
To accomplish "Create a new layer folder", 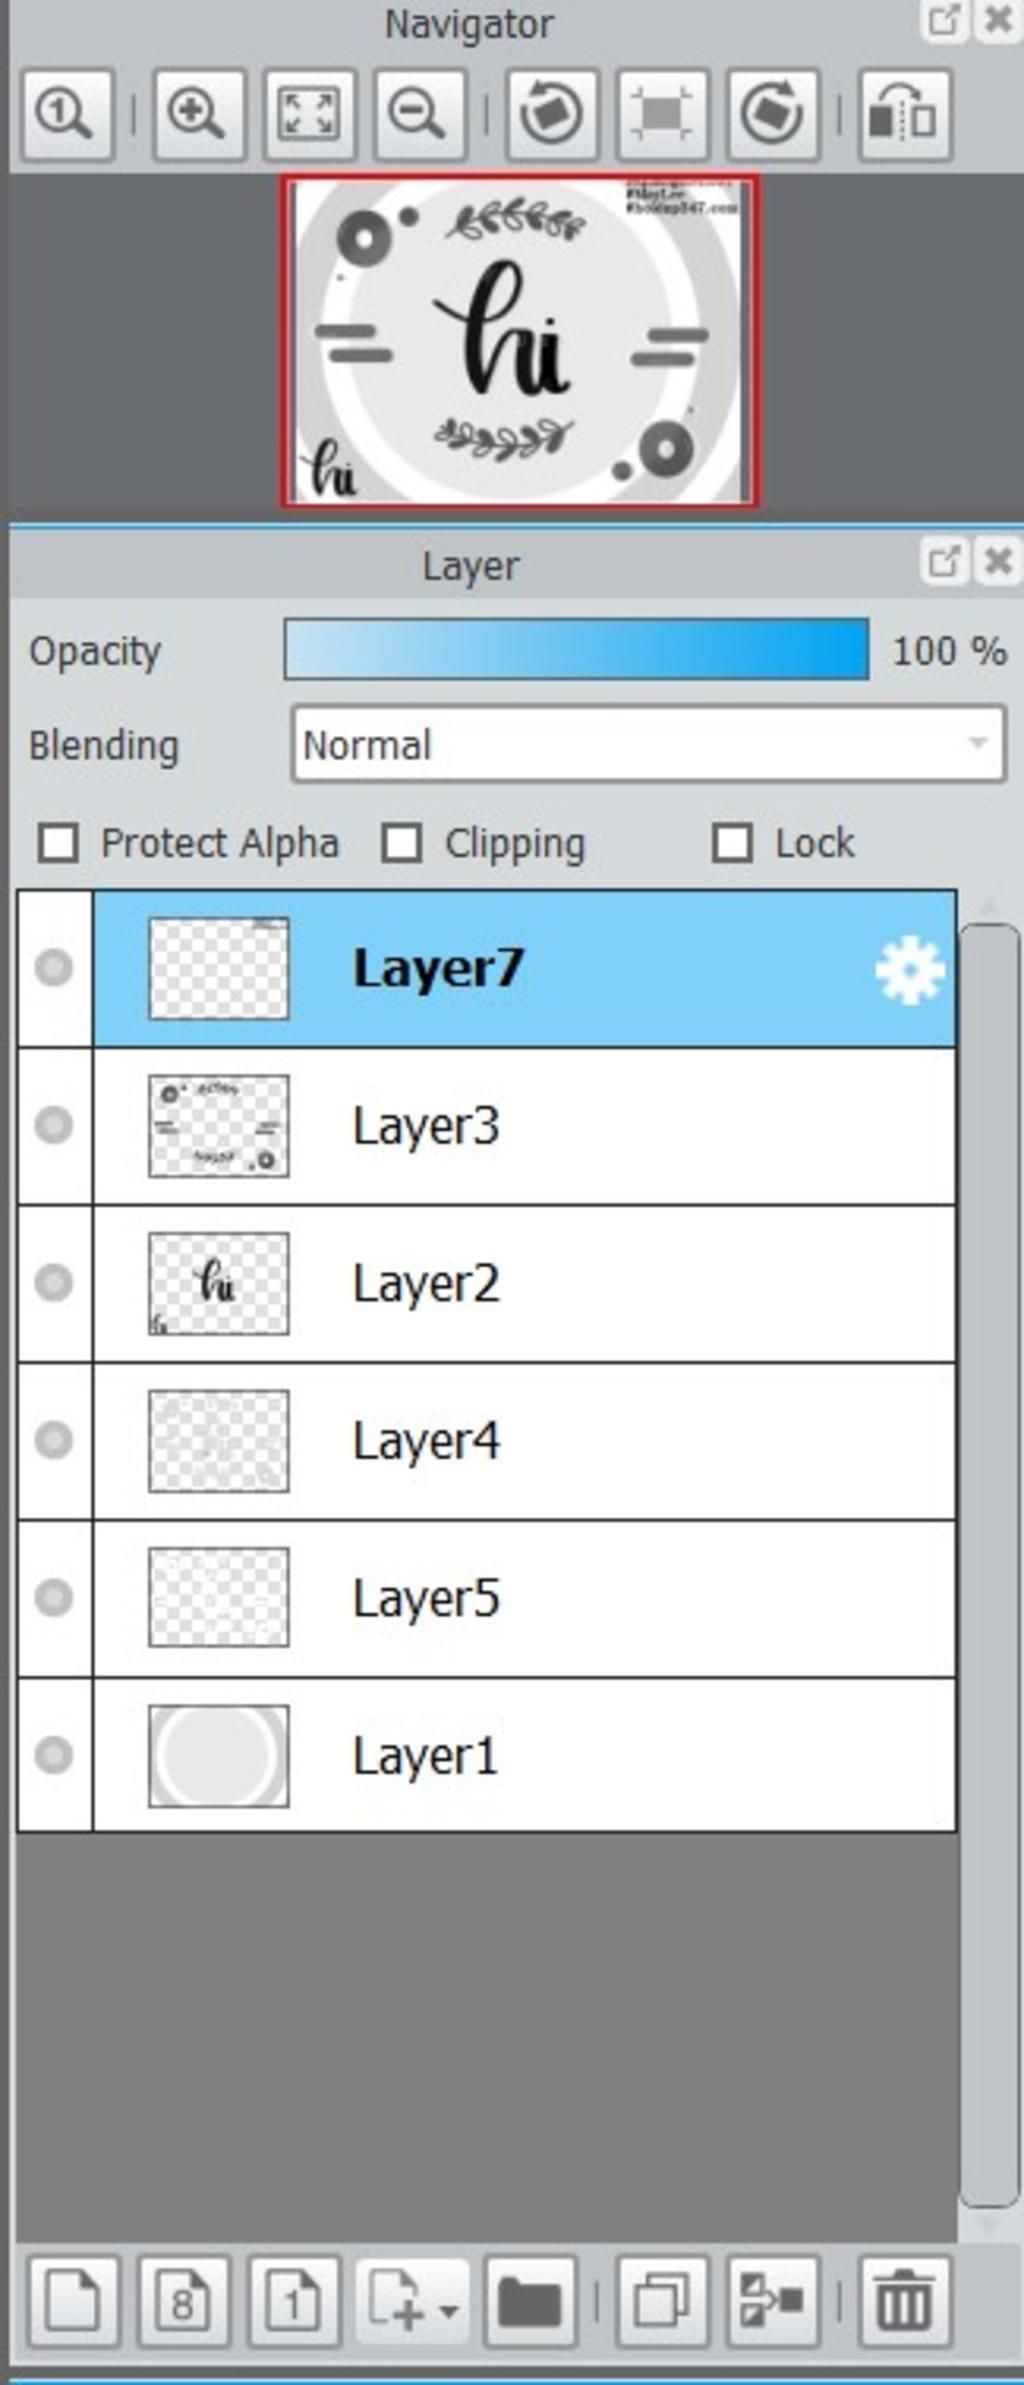I will pyautogui.click(x=530, y=2301).
